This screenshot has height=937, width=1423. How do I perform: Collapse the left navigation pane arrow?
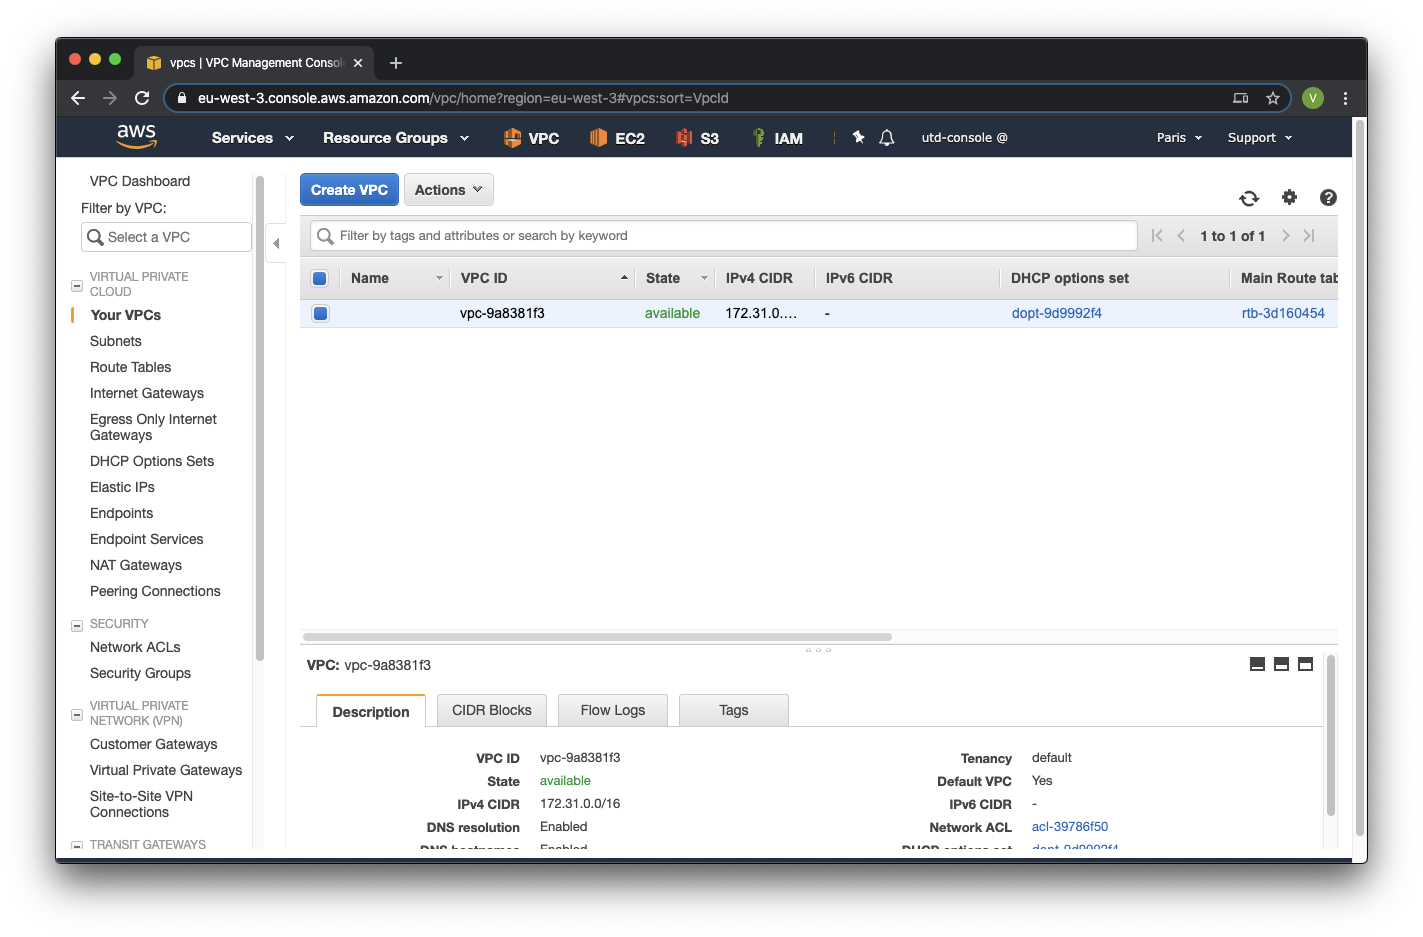276,243
